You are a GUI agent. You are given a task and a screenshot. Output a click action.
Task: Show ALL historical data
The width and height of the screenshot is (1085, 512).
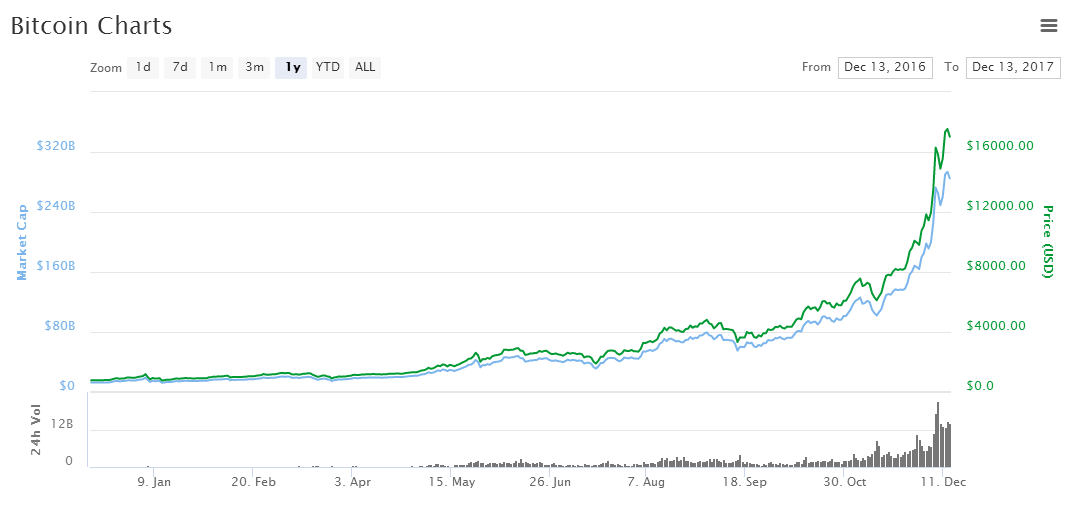365,67
